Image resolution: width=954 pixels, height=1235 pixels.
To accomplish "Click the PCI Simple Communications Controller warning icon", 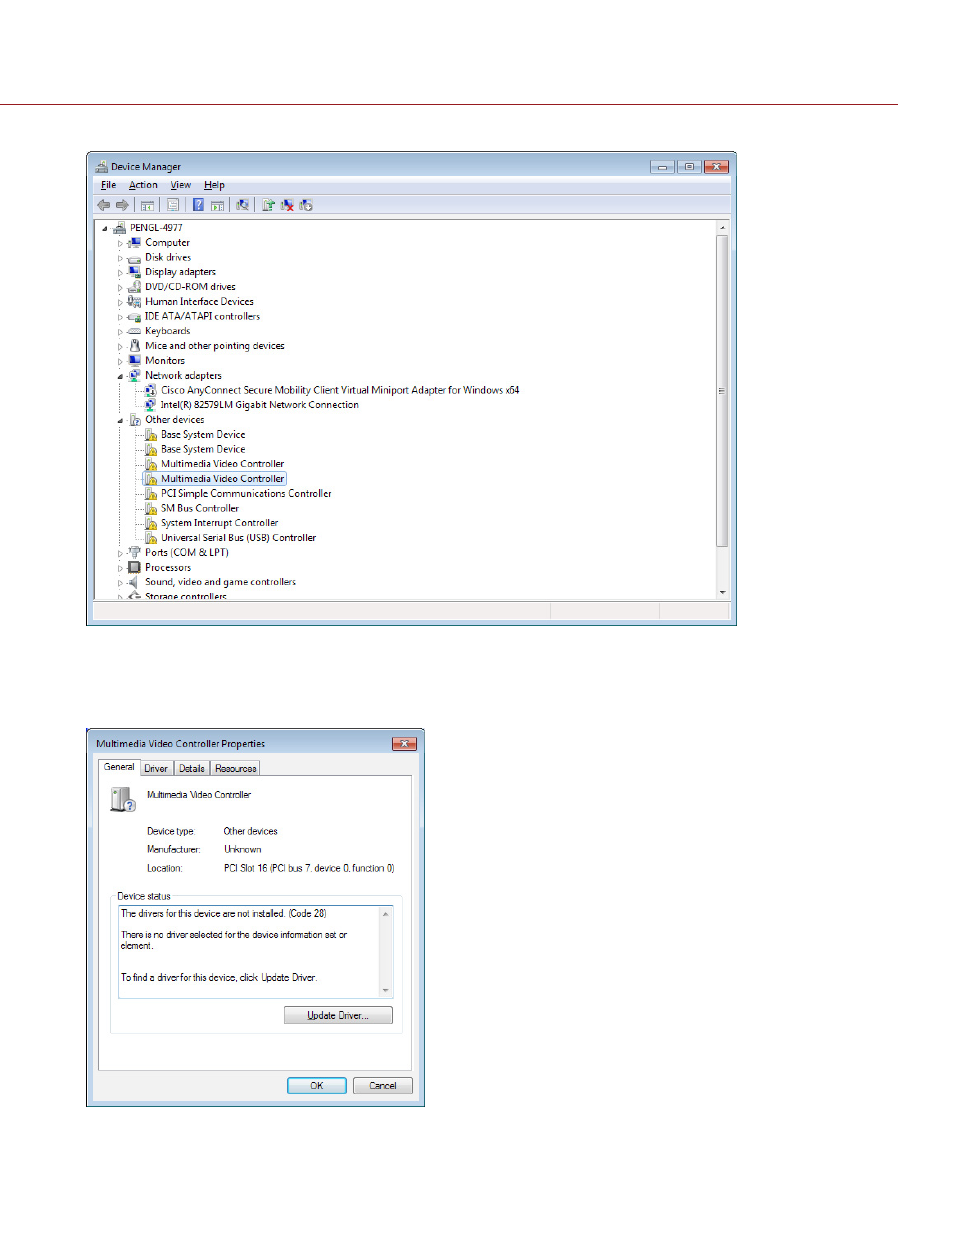I will pyautogui.click(x=151, y=494).
